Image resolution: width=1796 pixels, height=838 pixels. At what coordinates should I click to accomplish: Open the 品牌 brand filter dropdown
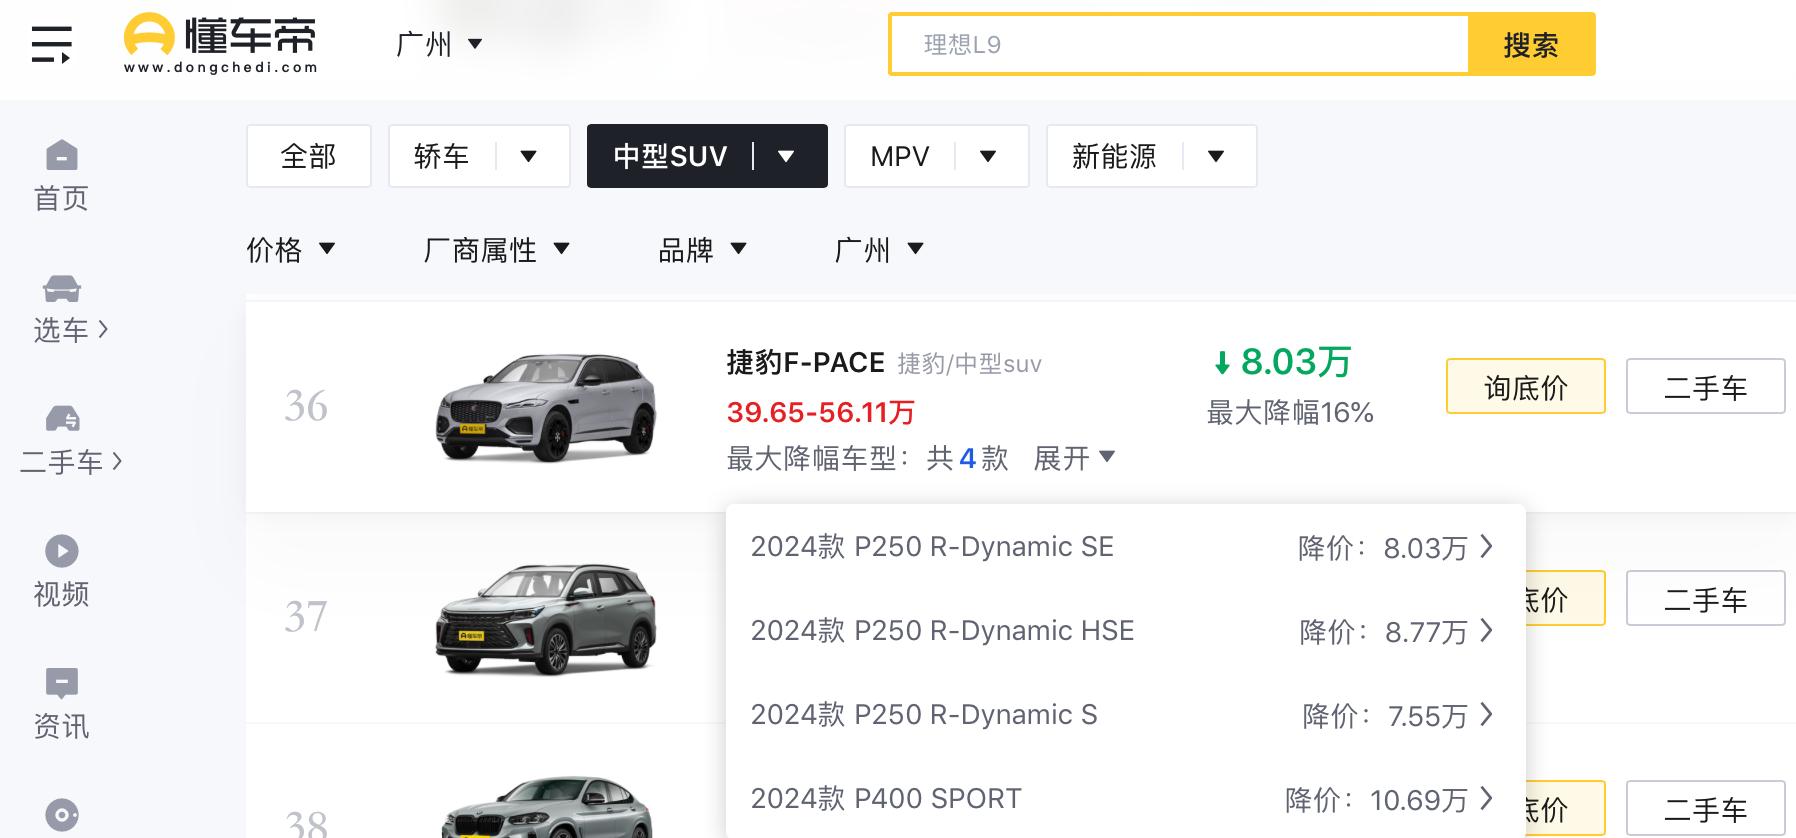[702, 249]
